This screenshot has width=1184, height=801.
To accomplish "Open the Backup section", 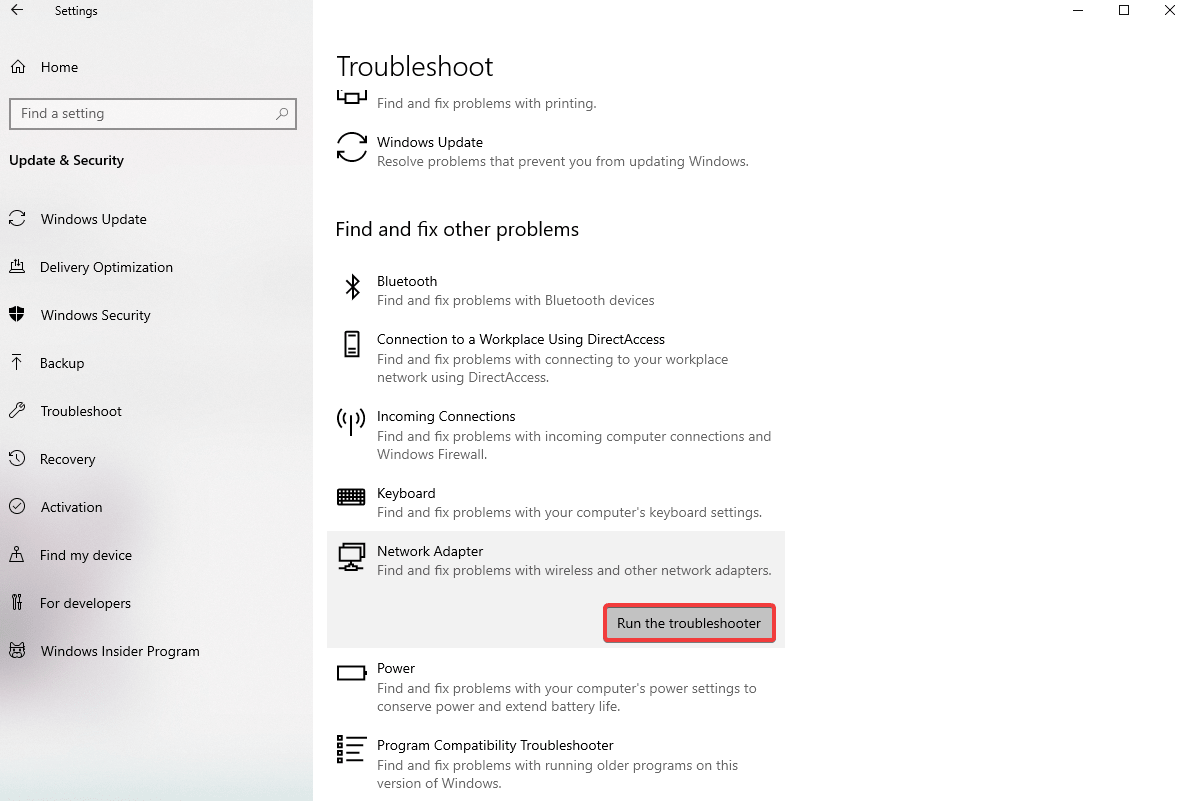I will click(62, 363).
